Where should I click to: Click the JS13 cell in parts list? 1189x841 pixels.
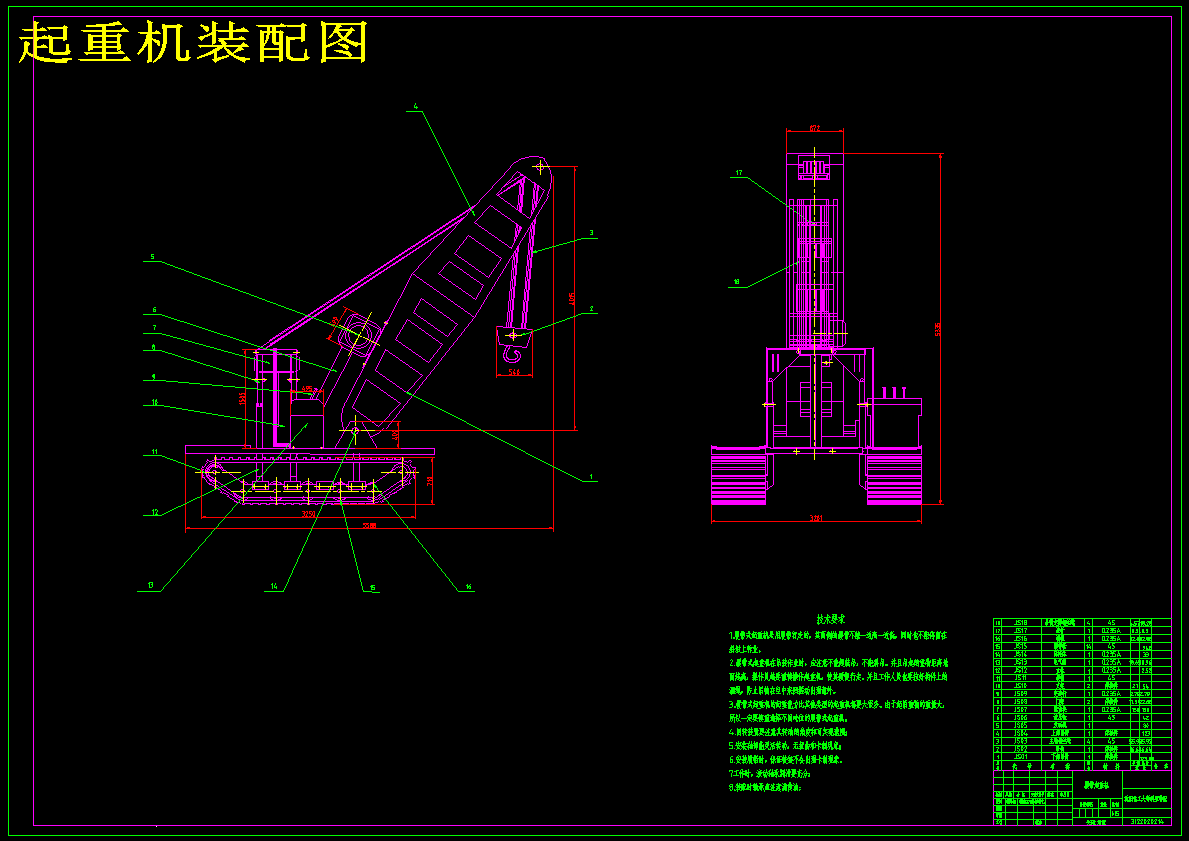1021,662
